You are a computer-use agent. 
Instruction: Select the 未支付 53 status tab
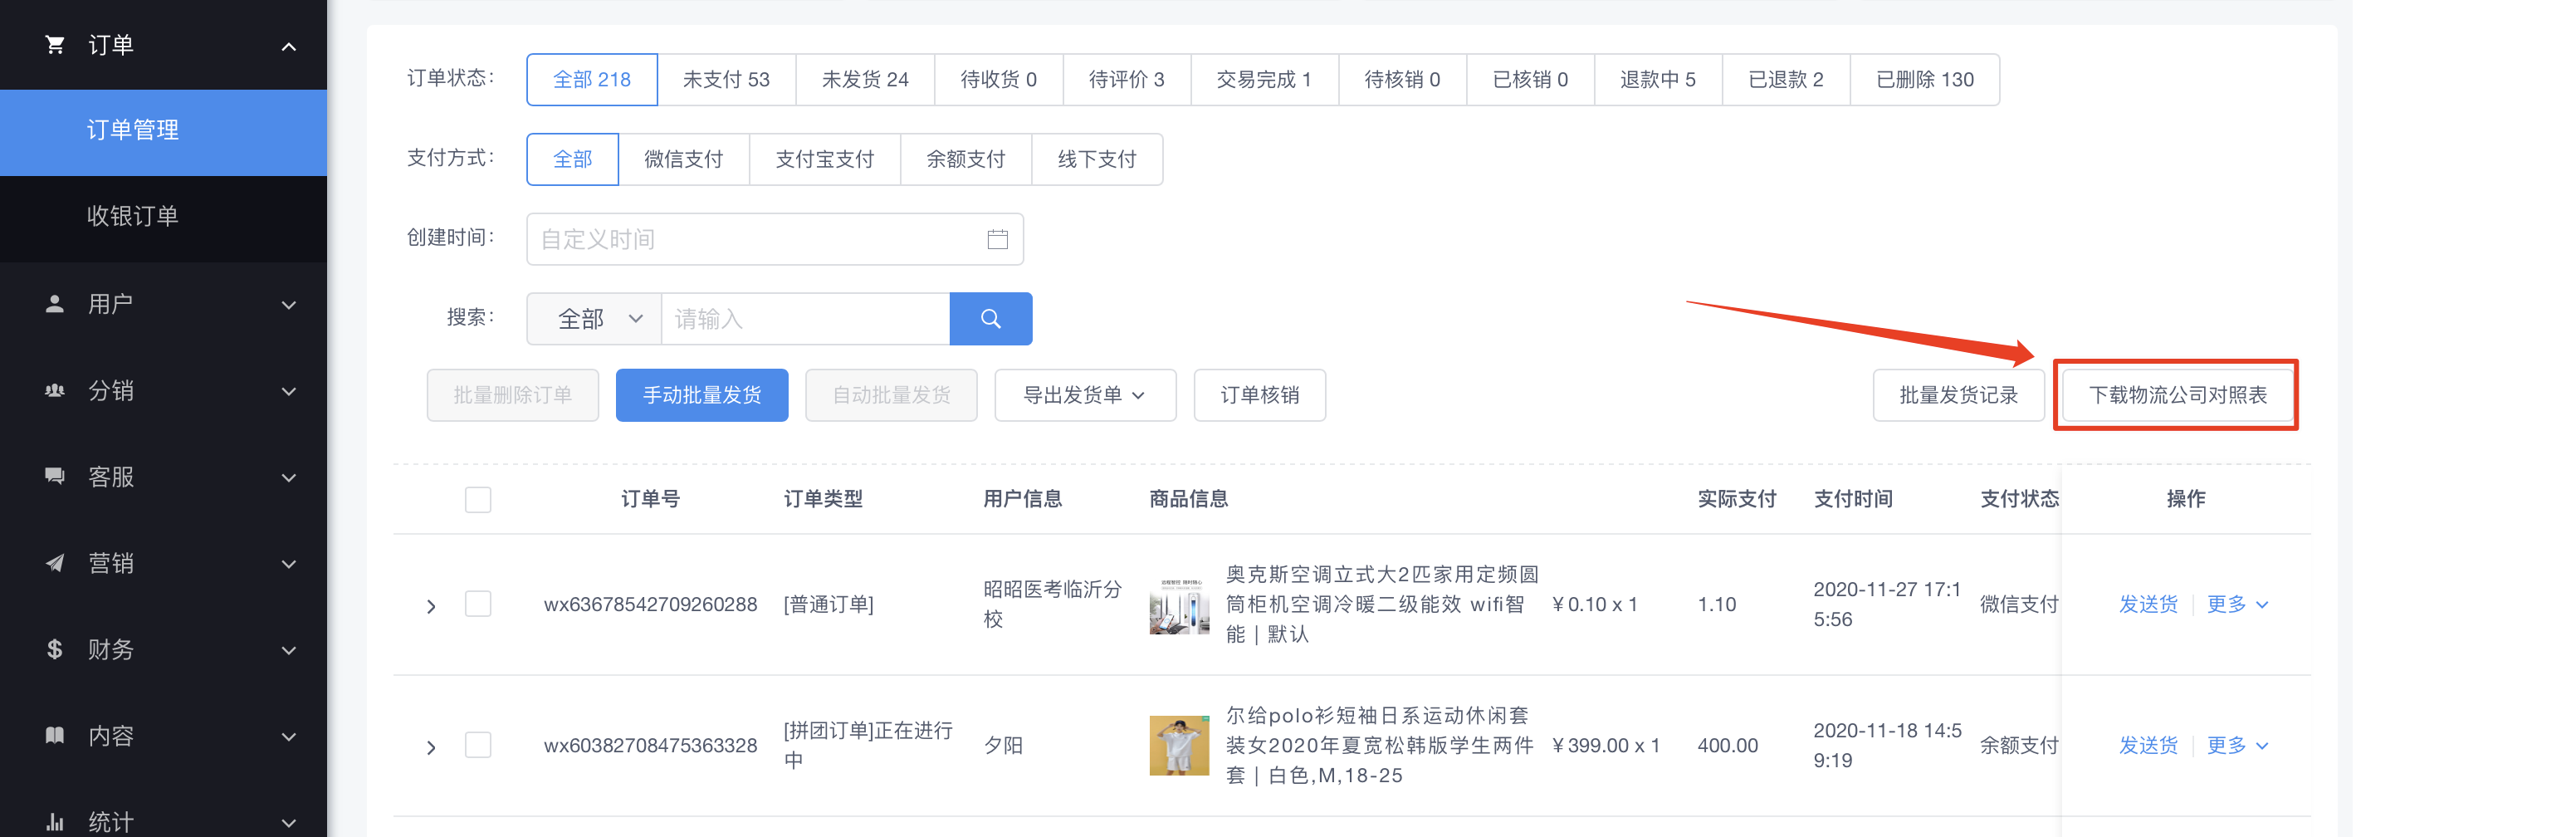click(726, 79)
